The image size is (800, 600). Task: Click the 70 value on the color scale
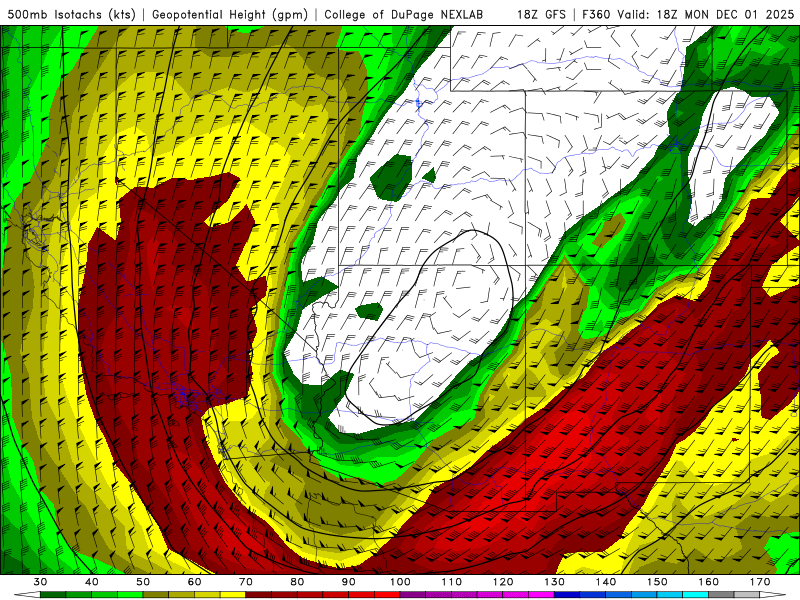pos(246,582)
